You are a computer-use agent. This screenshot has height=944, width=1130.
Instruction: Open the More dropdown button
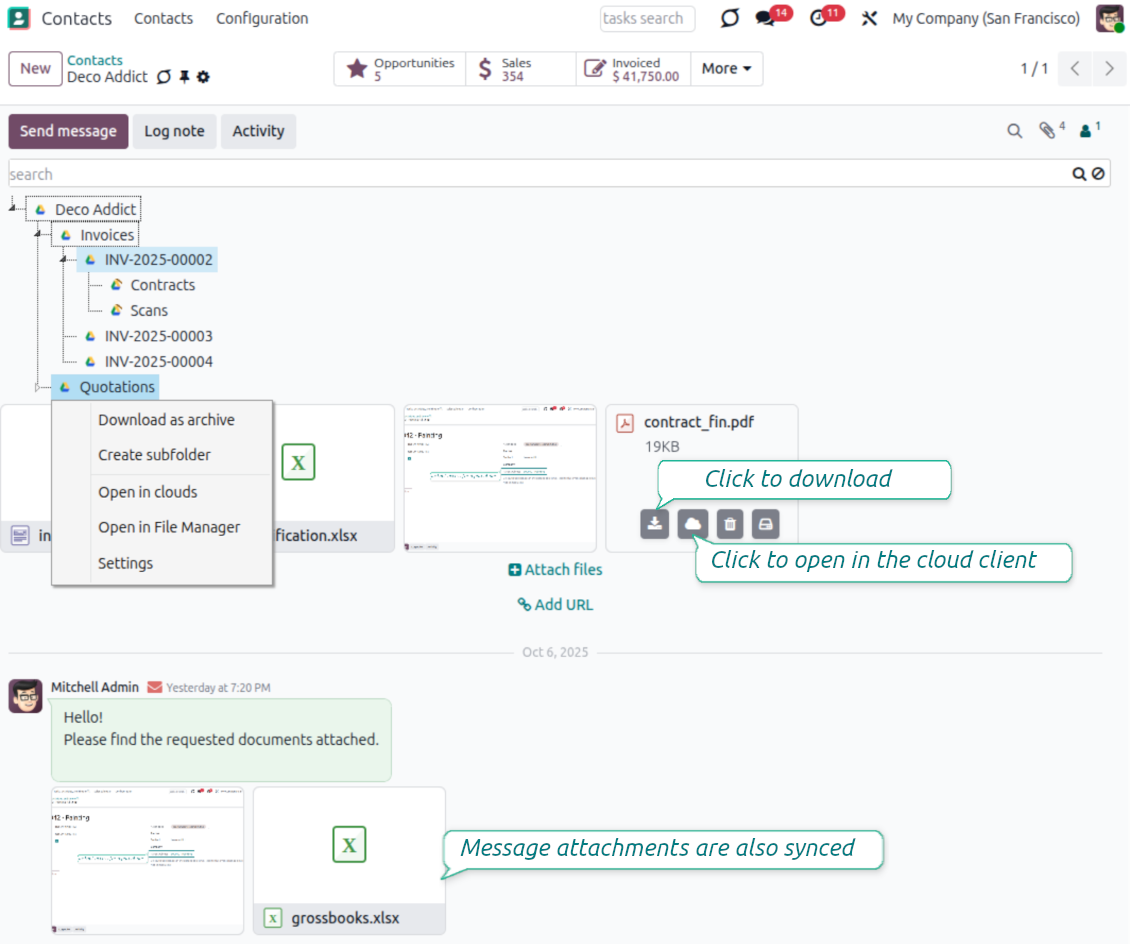pos(726,69)
